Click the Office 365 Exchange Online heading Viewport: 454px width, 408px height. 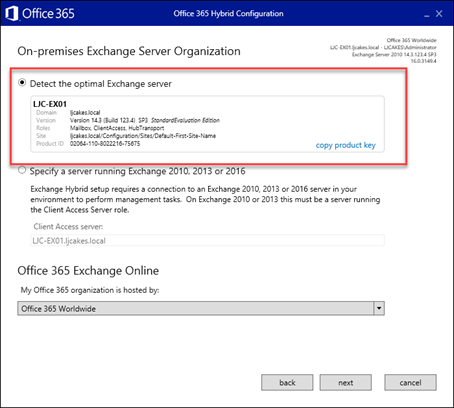(x=88, y=271)
